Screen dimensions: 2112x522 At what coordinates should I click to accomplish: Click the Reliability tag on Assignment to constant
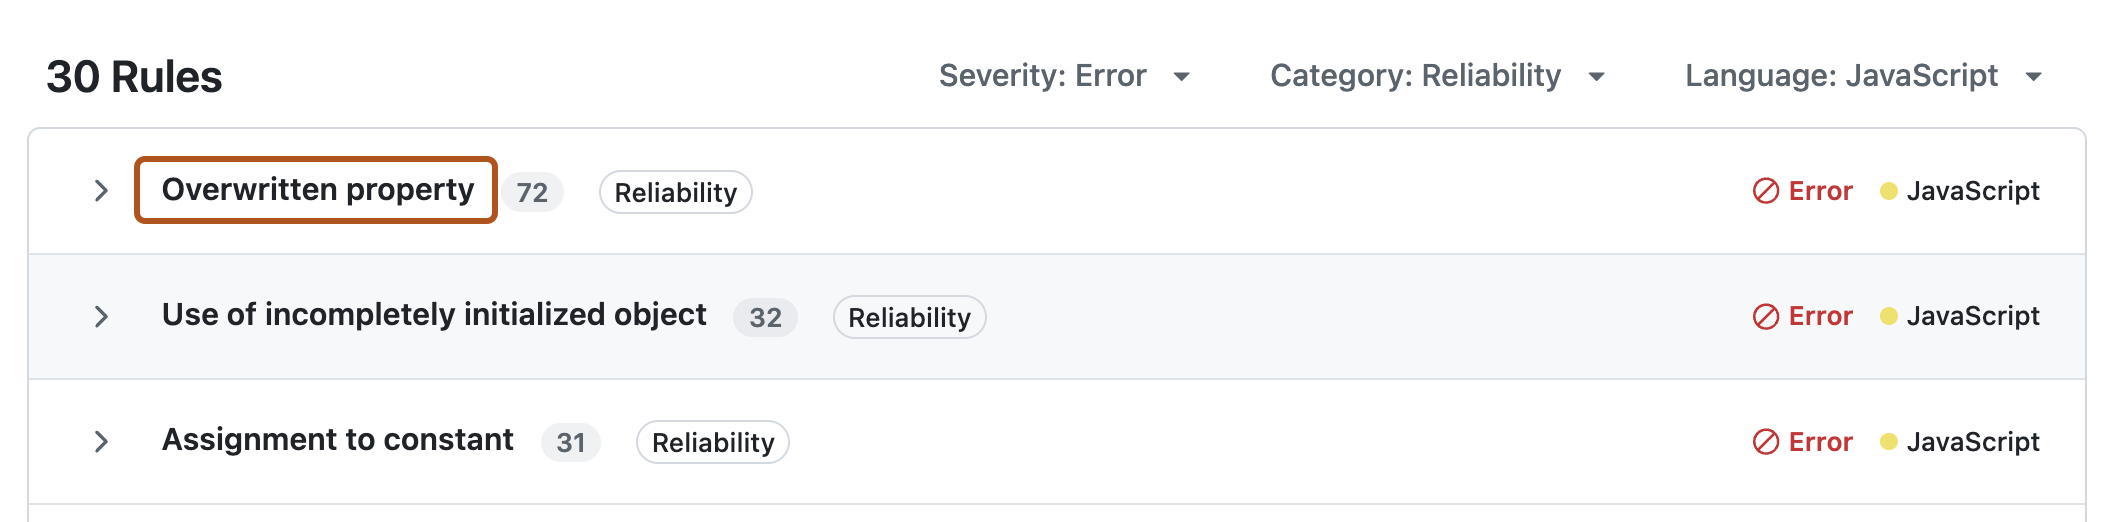click(x=712, y=443)
